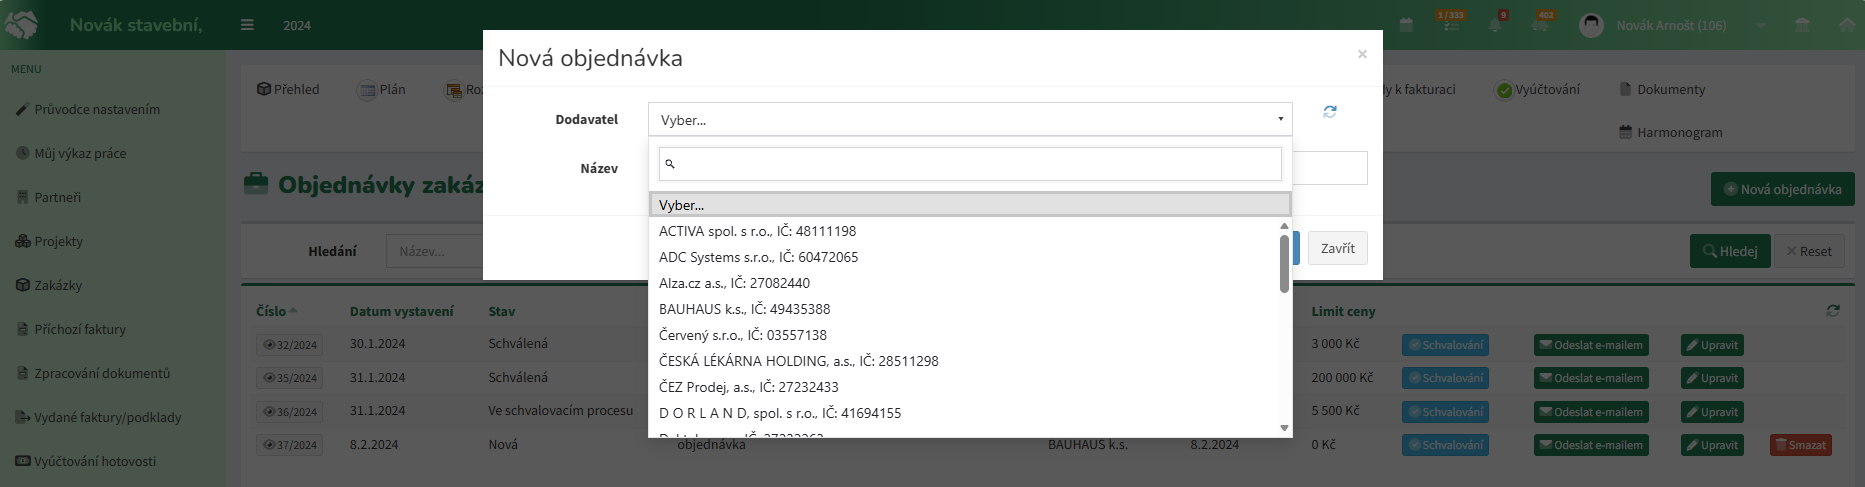
Task: View order 36/2024 via eye badge
Action: tap(289, 412)
